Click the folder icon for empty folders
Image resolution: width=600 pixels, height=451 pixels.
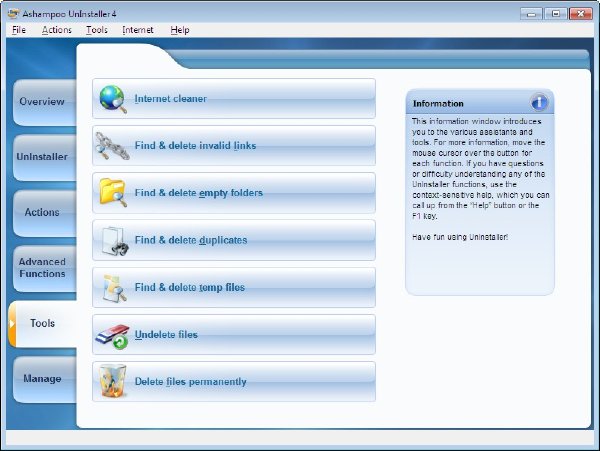(x=113, y=193)
